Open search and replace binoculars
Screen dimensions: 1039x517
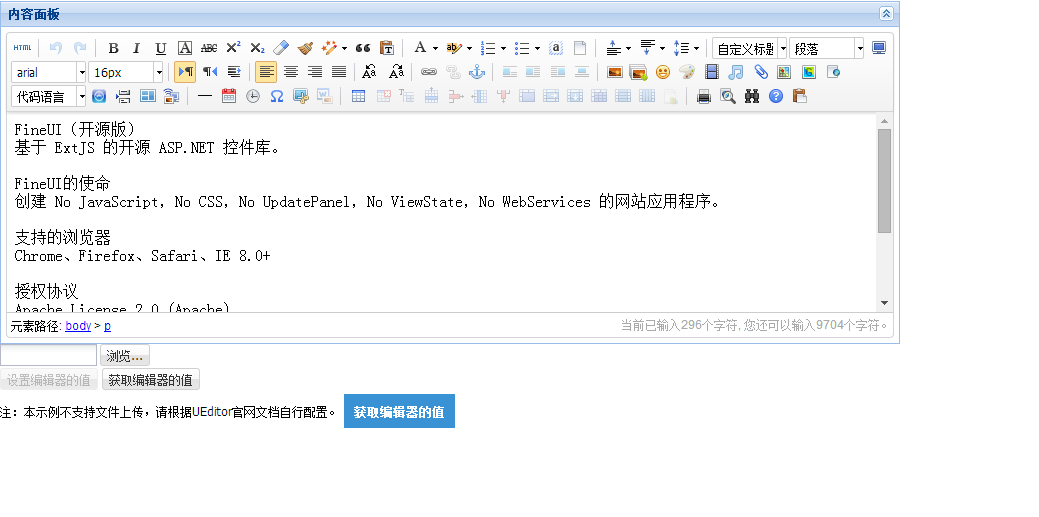click(x=751, y=96)
